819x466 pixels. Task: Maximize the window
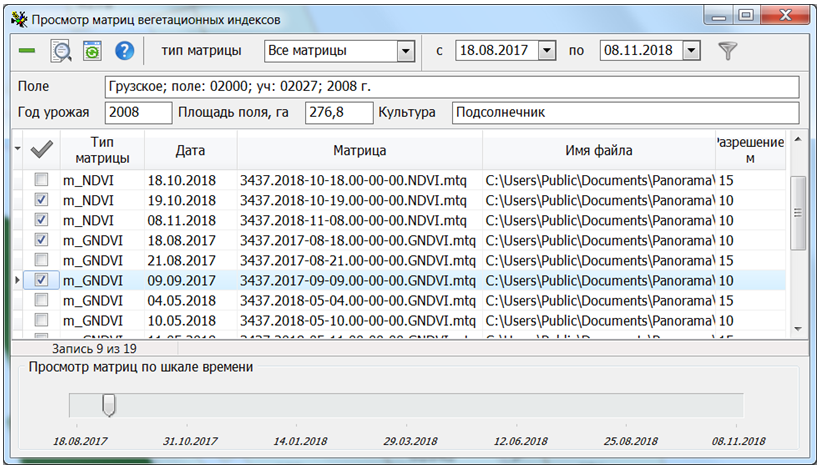coord(746,17)
